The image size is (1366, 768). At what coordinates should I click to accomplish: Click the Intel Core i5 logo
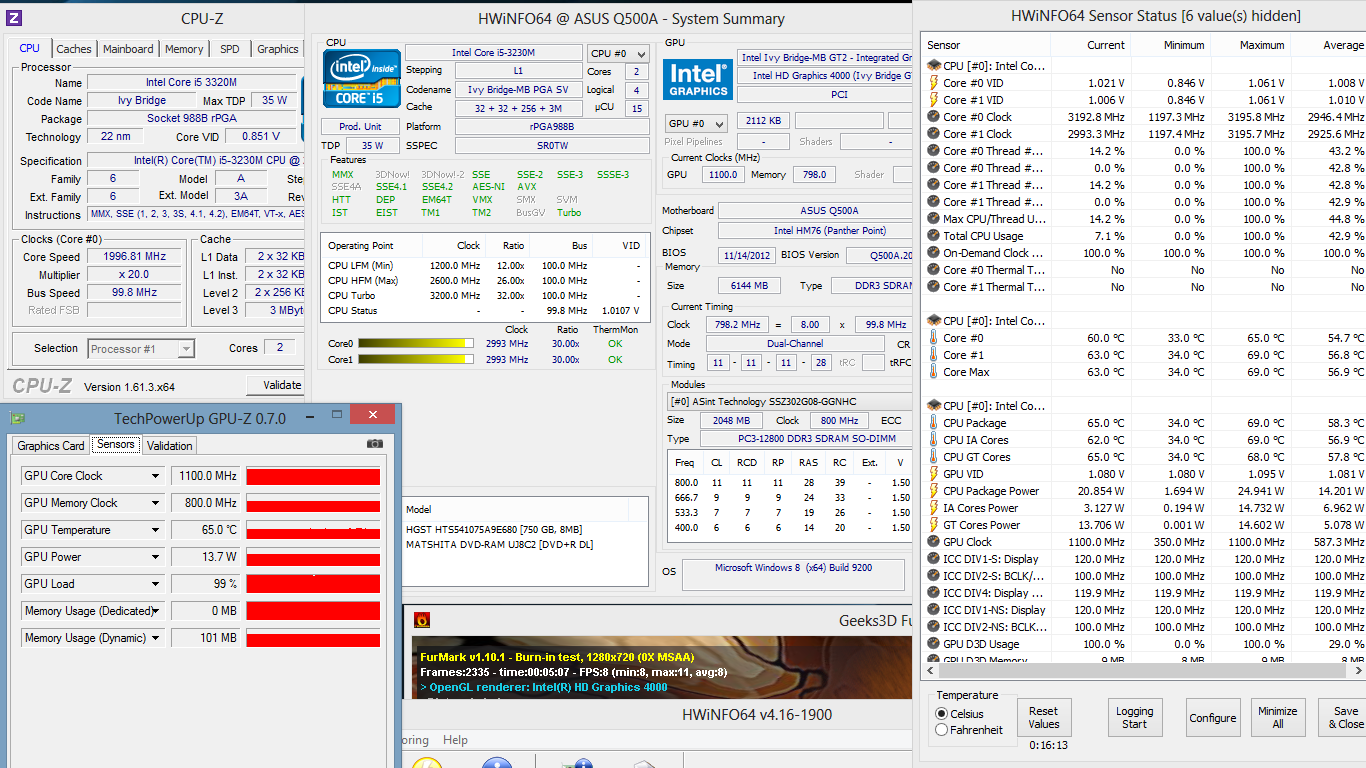[361, 78]
